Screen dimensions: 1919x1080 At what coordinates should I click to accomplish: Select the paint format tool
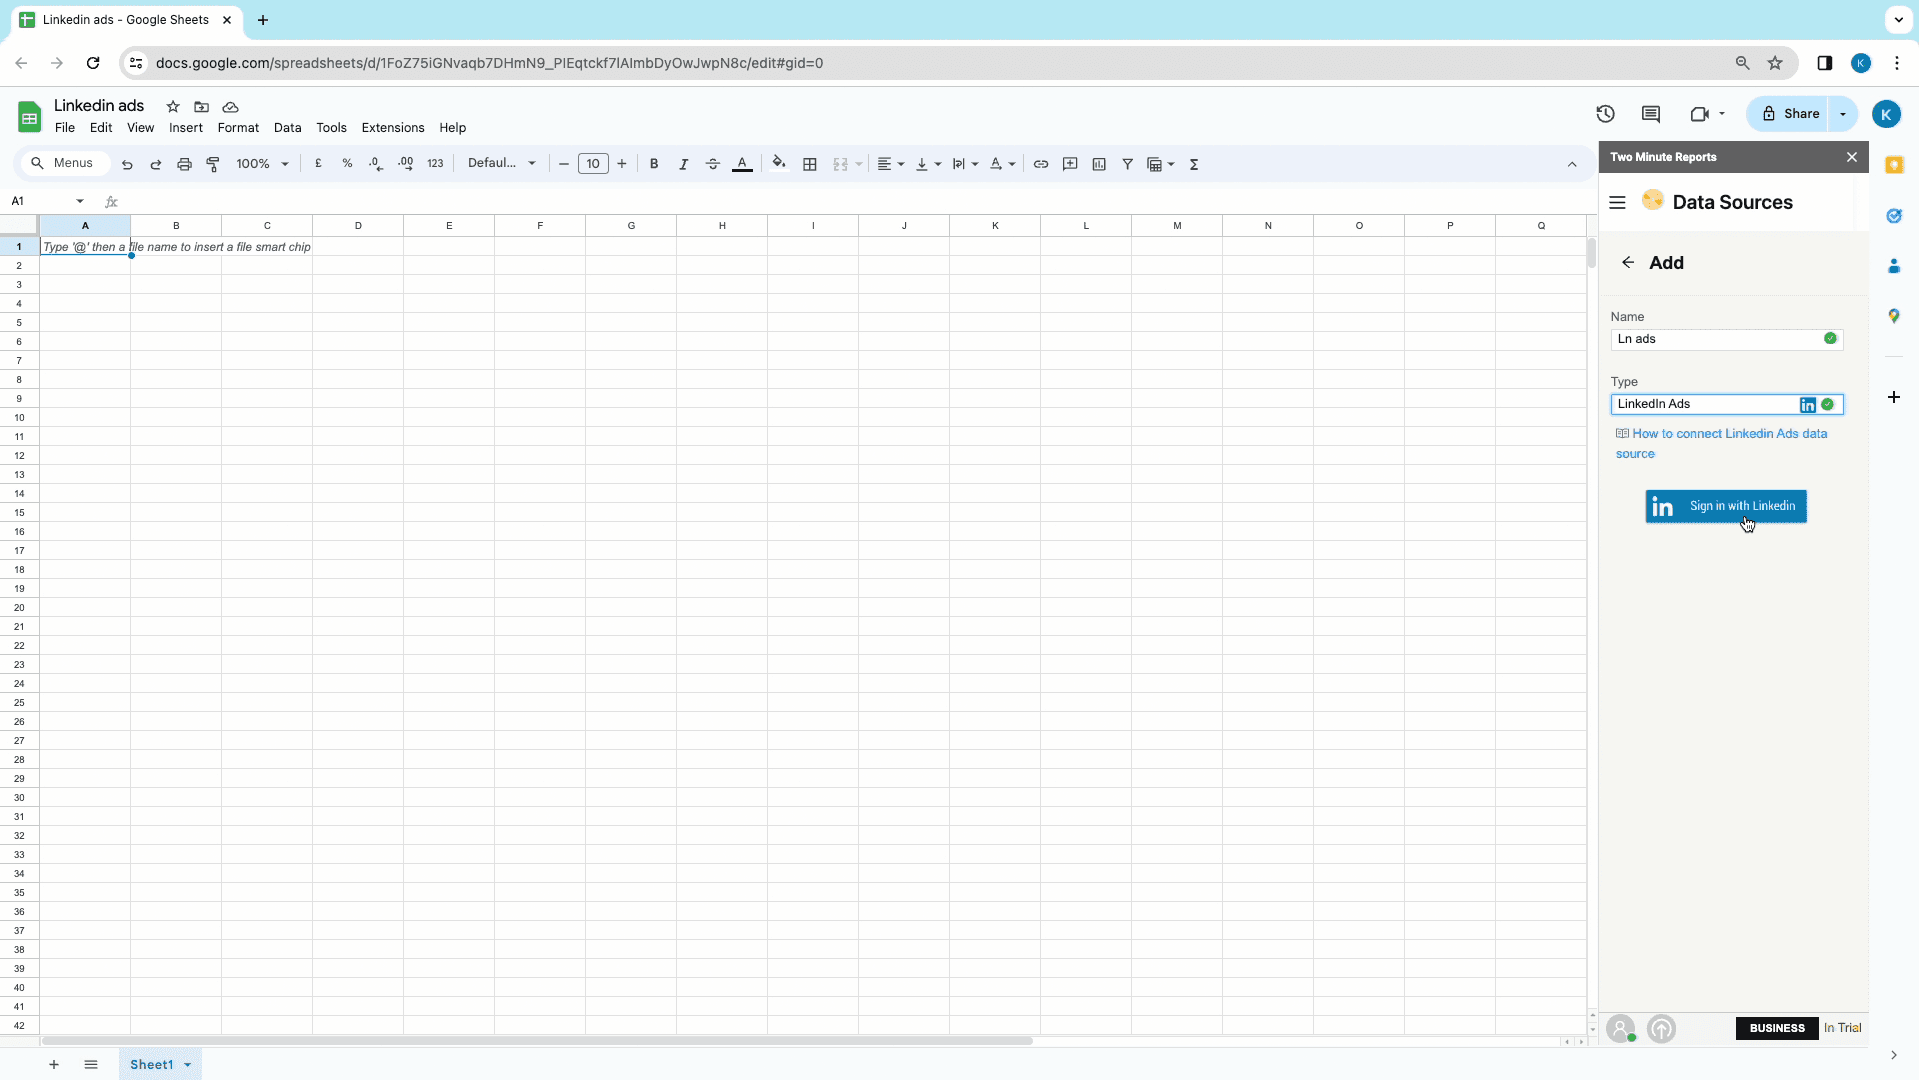(x=213, y=164)
